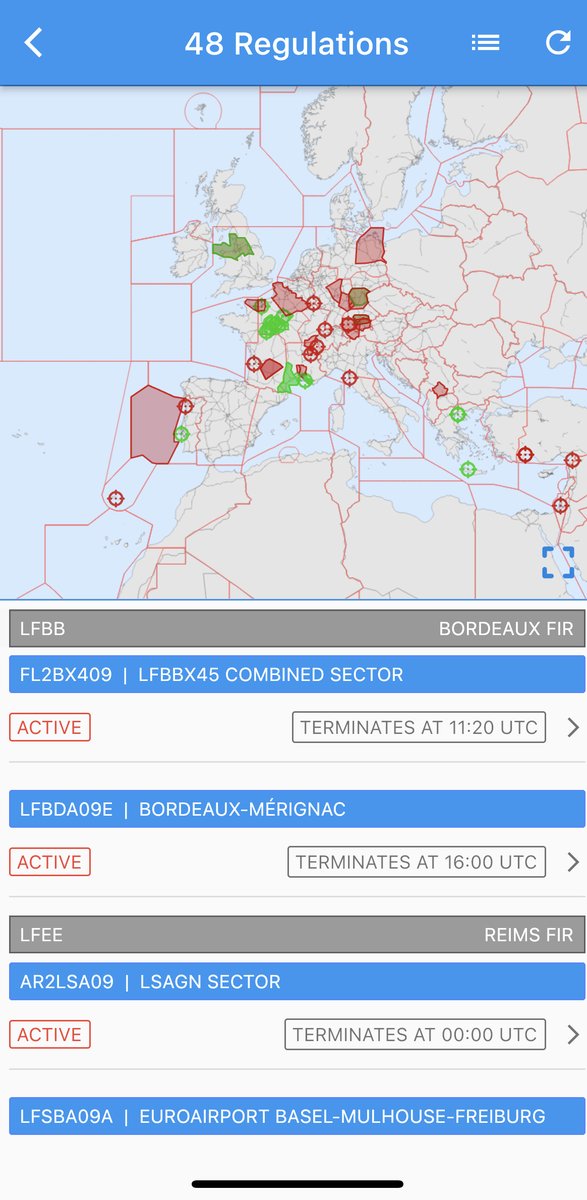Select the LFBB Bordeaux FIR header

tap(297, 629)
